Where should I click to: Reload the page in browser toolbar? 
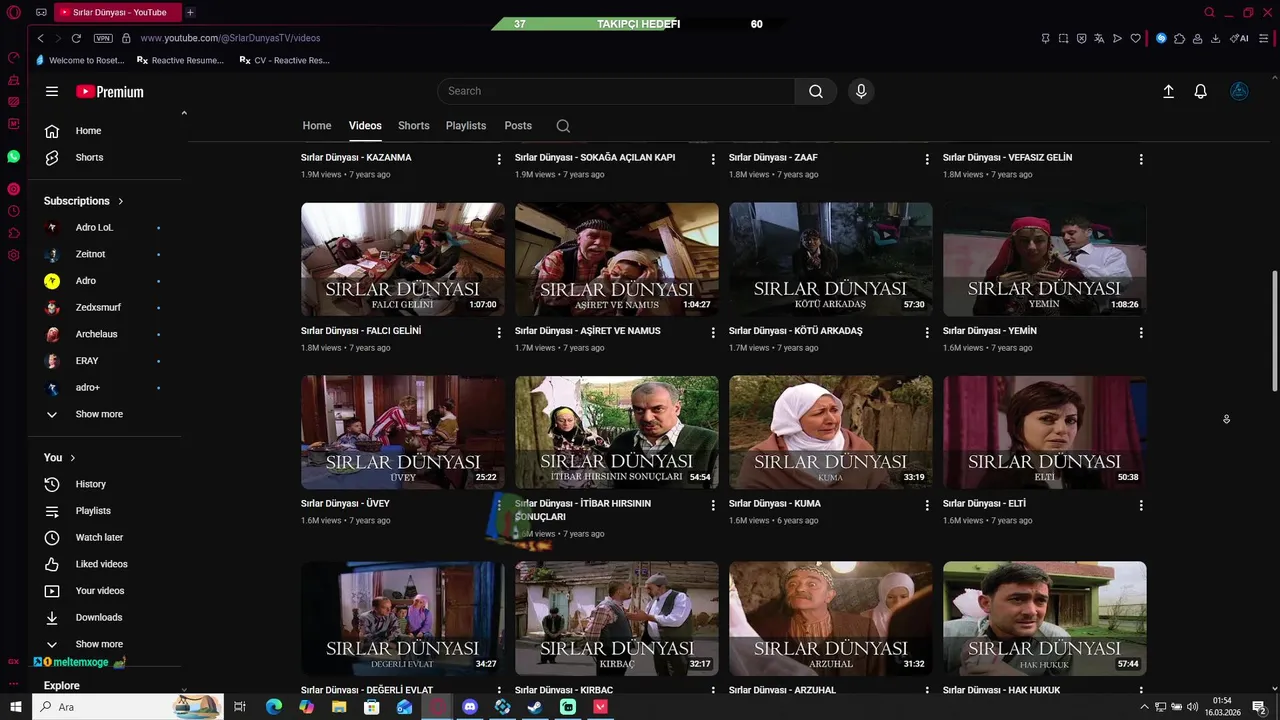pyautogui.click(x=76, y=38)
